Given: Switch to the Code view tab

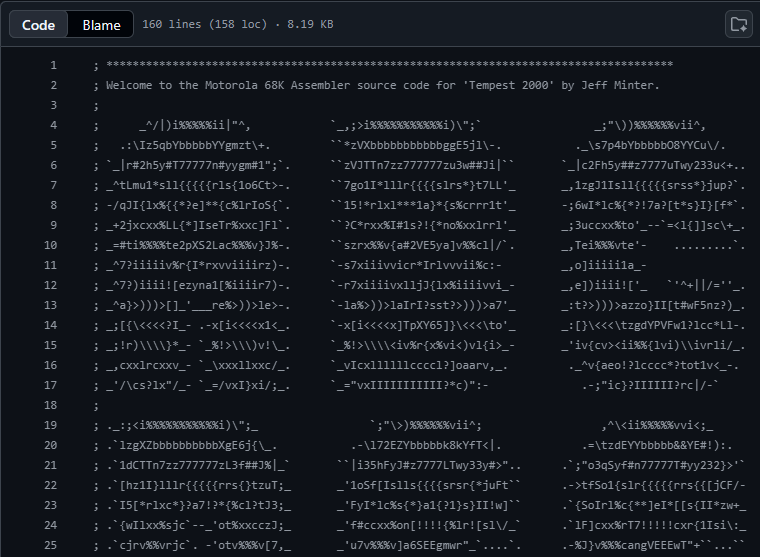Looking at the screenshot, I should (38, 25).
